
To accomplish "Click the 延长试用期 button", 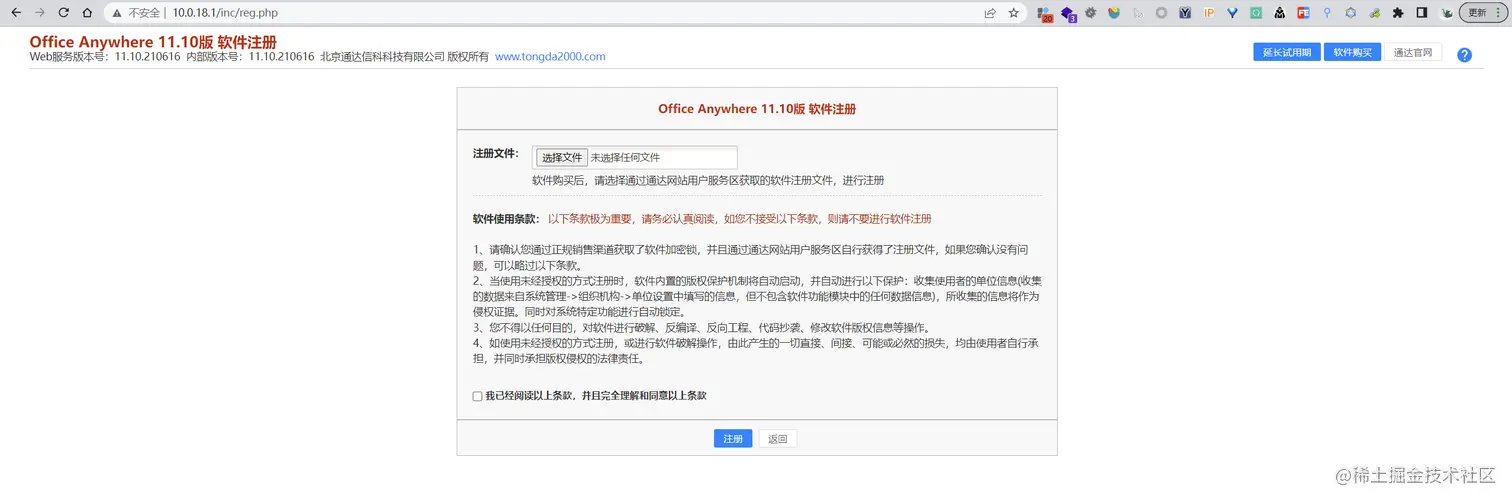I will click(1287, 52).
